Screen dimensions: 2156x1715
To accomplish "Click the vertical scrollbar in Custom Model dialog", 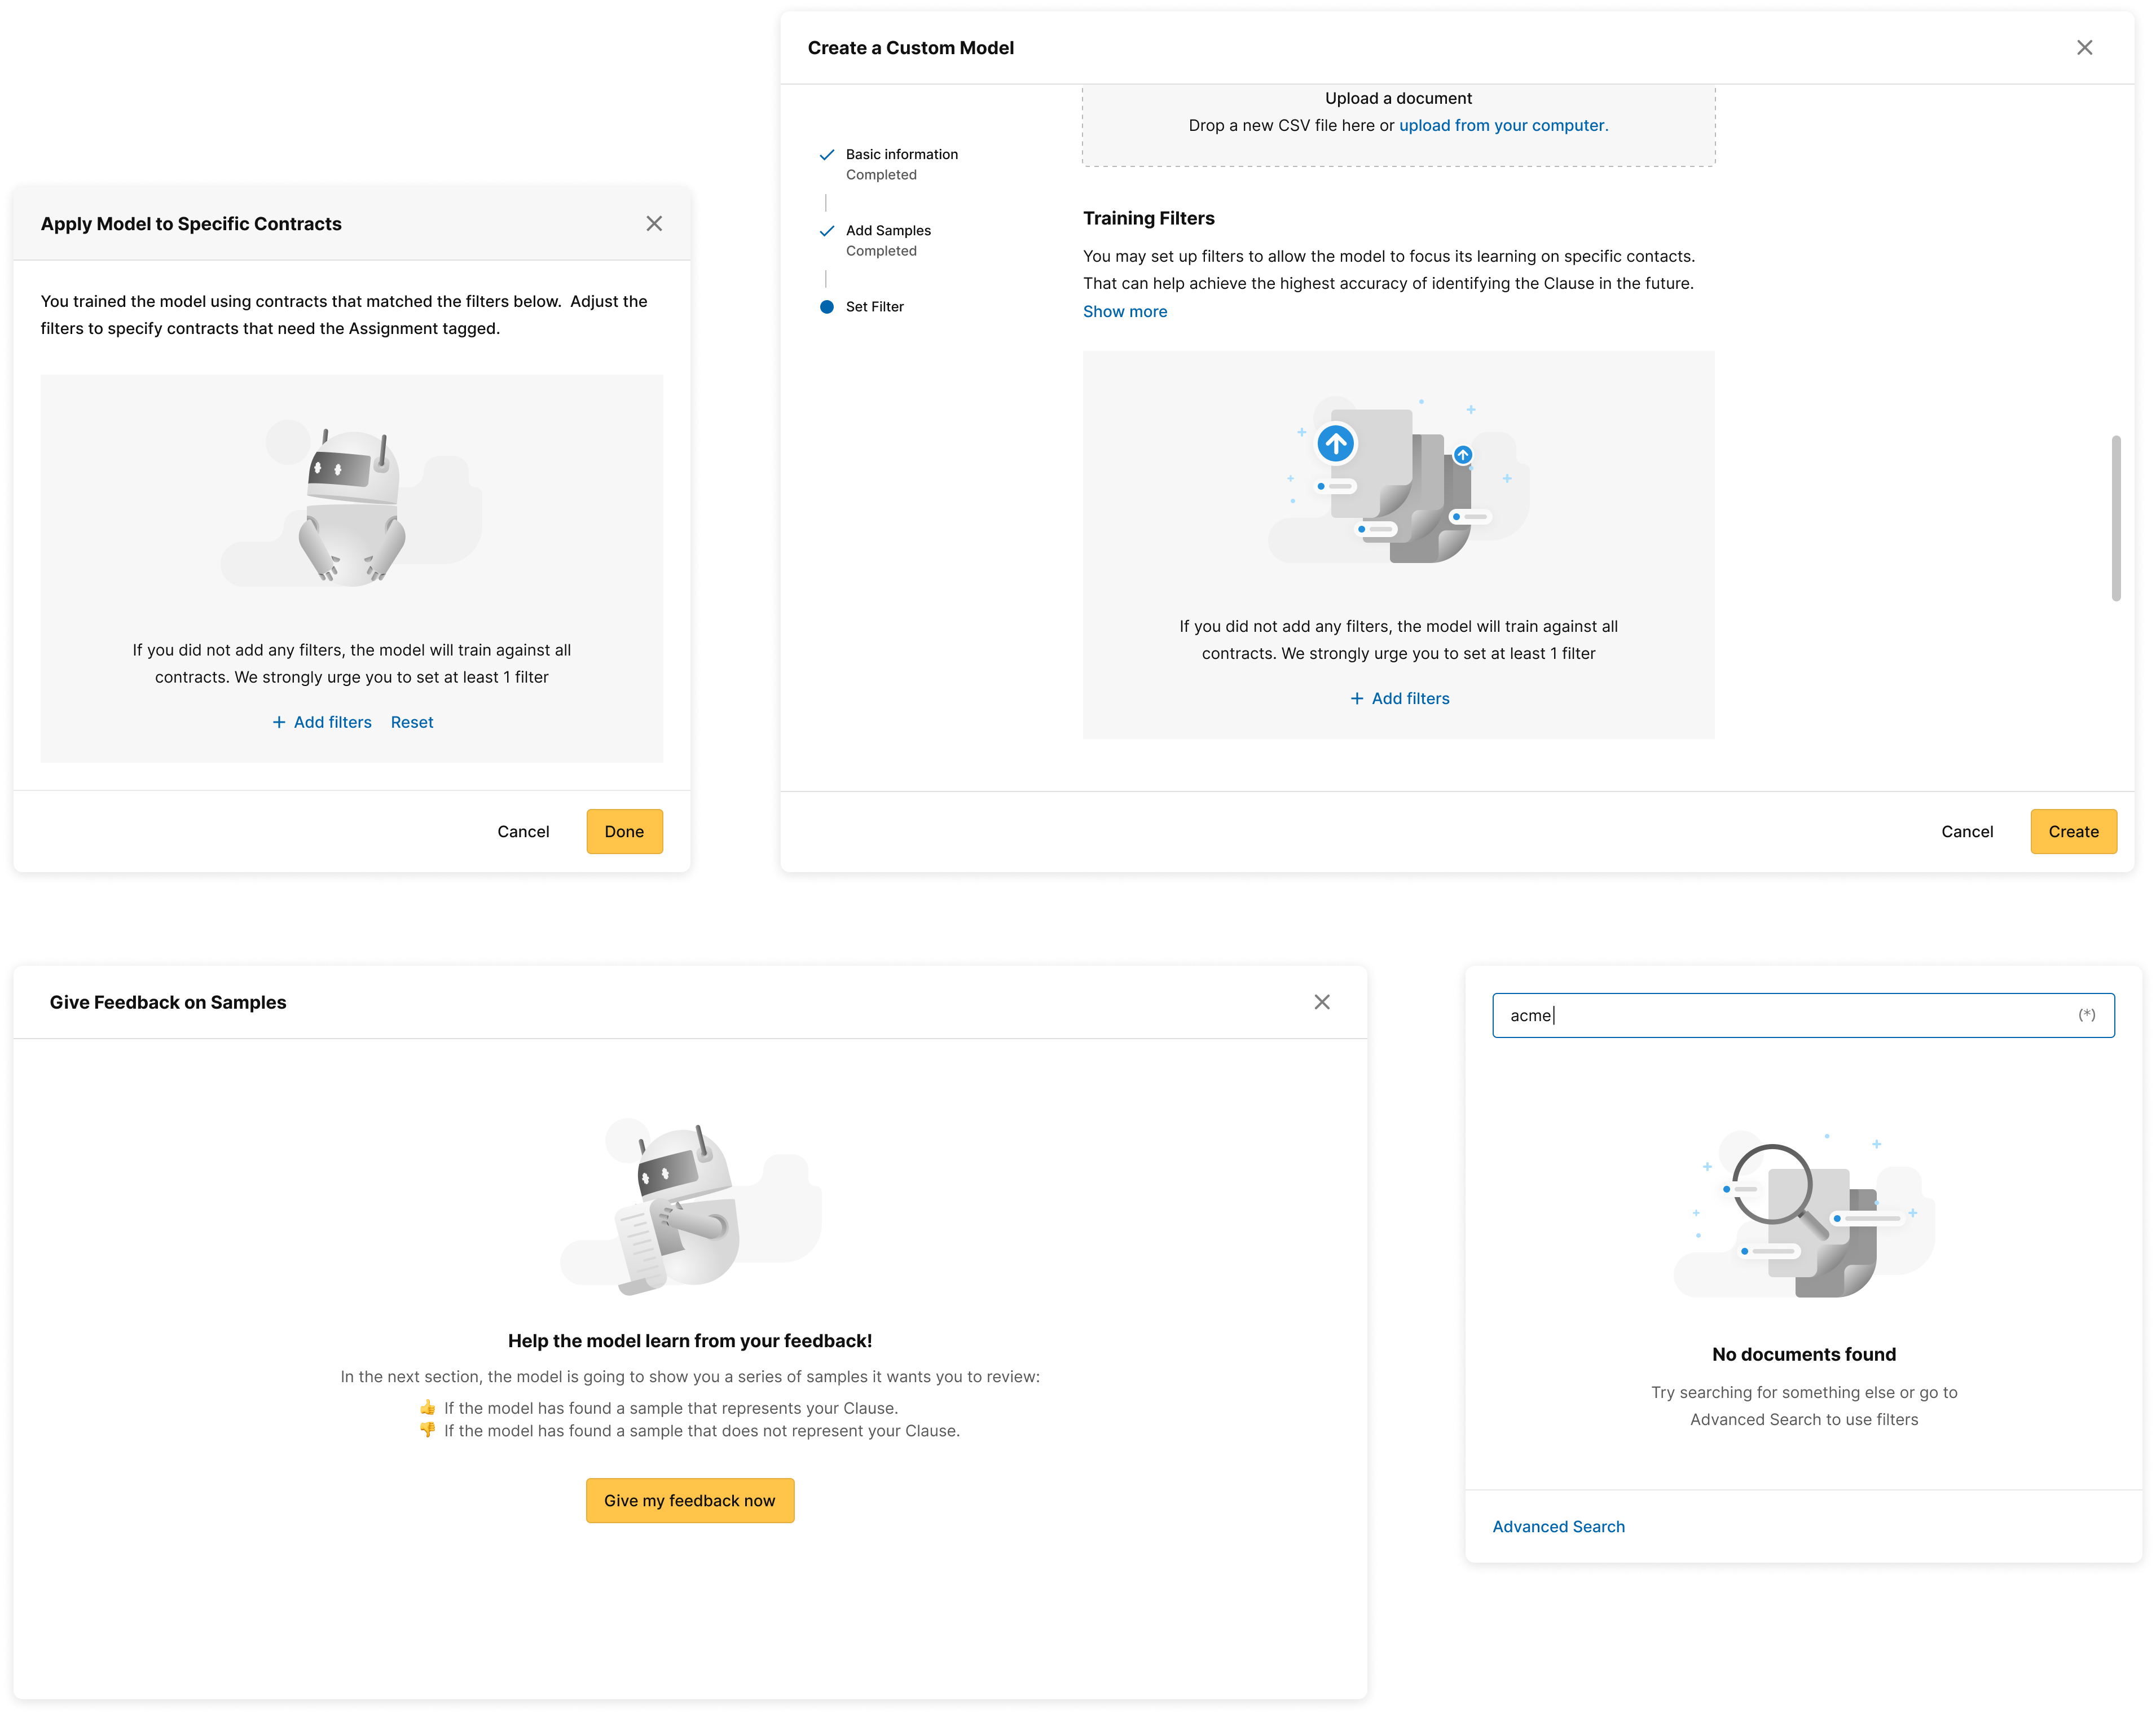I will (x=2115, y=517).
